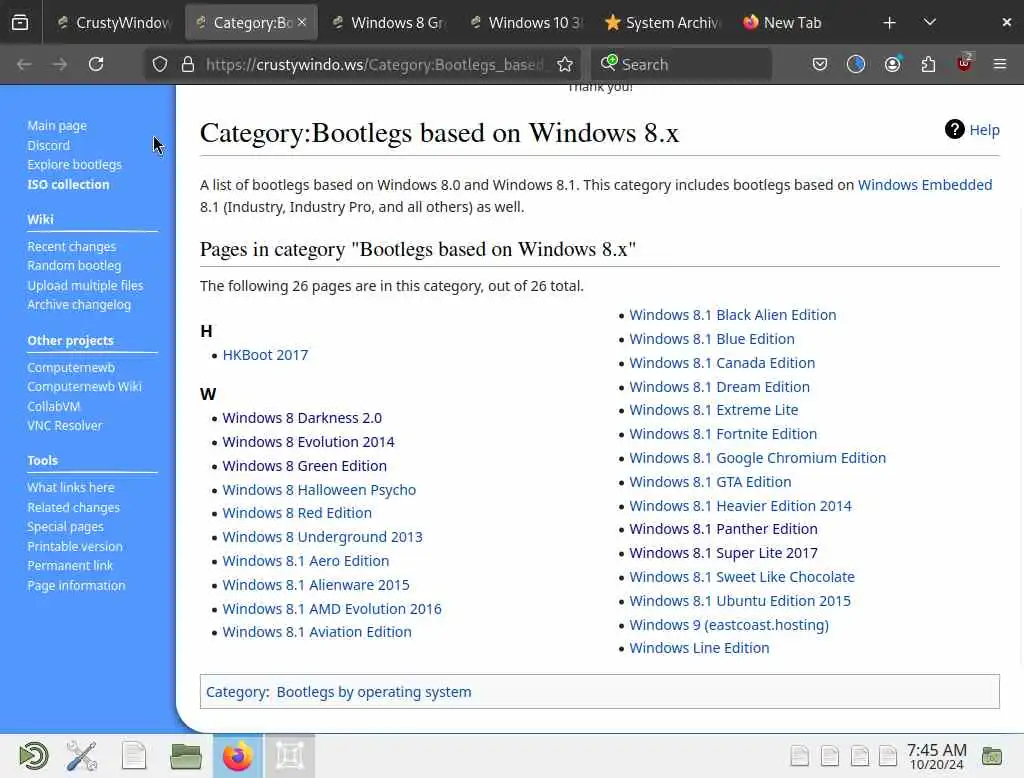
Task: Open the taskbar window-frame app icon
Action: [290, 756]
